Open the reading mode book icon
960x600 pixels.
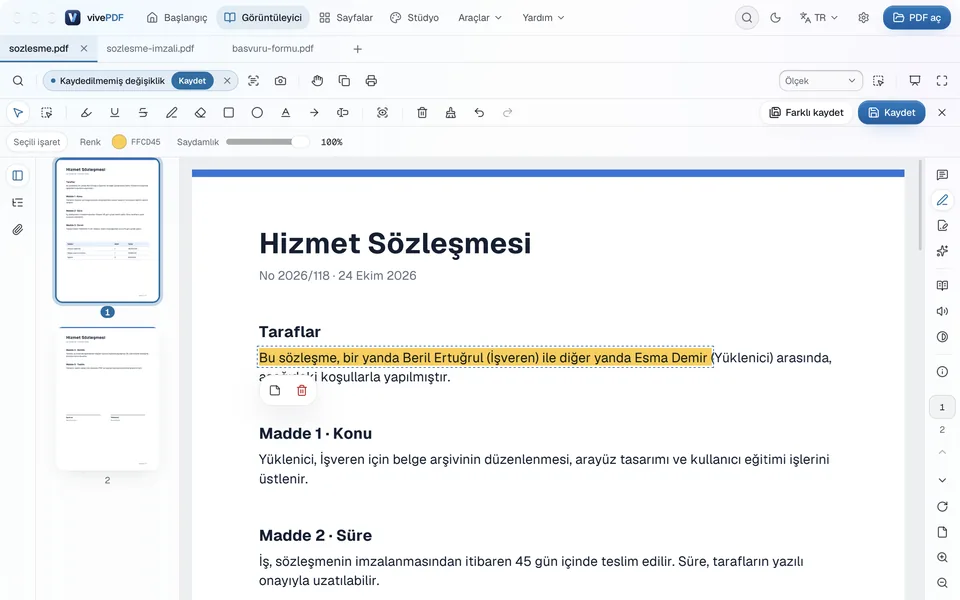coord(942,285)
